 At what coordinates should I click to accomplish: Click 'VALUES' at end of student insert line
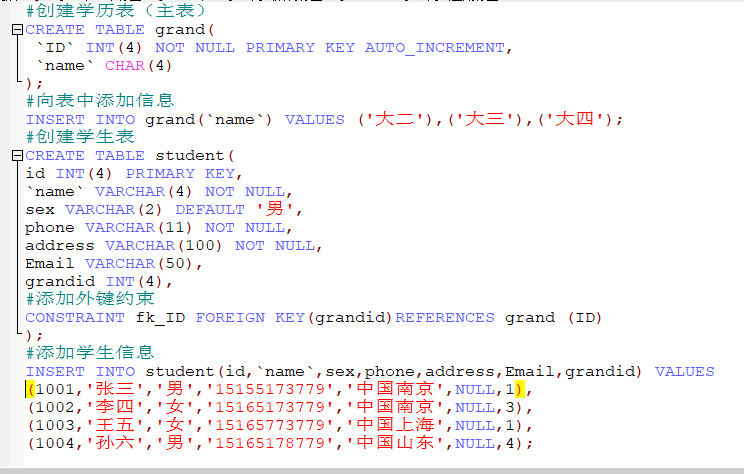(684, 372)
